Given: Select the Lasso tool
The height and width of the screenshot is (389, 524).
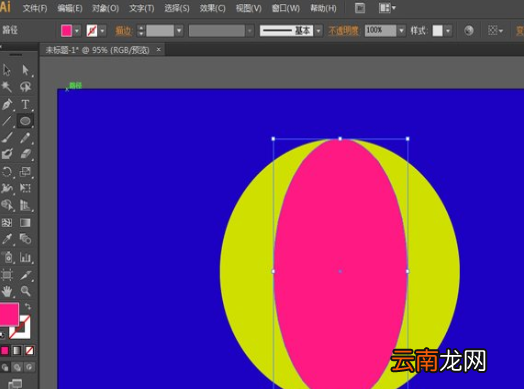Looking at the screenshot, I should click(25, 87).
